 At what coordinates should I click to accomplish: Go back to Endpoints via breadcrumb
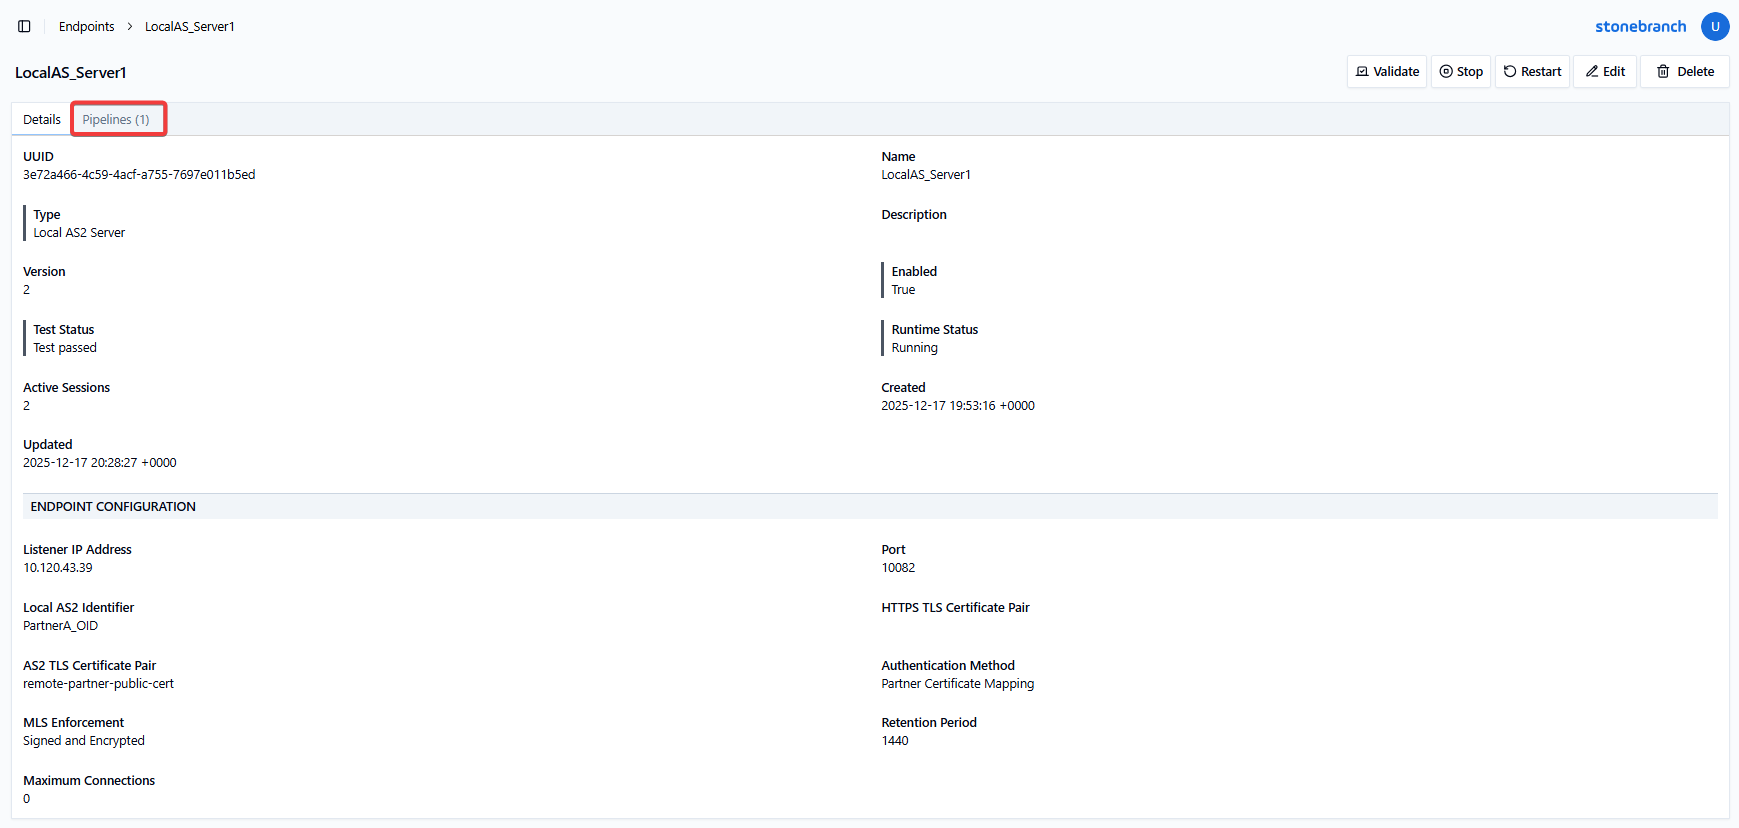coord(86,27)
